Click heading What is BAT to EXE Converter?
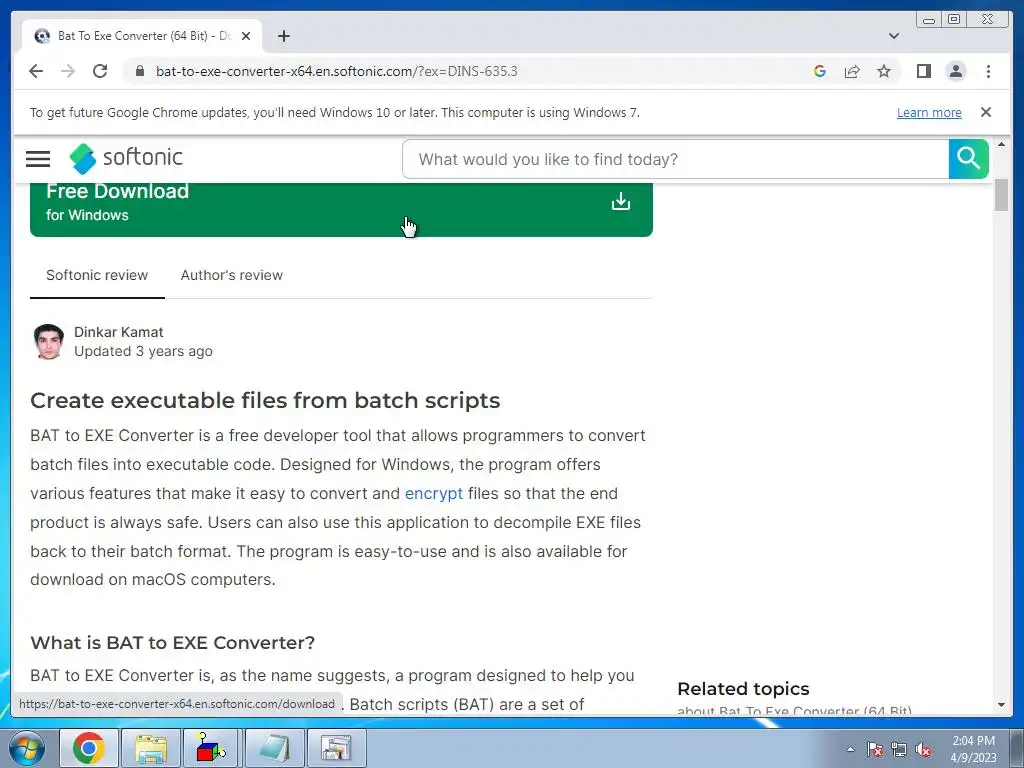Screen dimensions: 1024x768 tap(172, 643)
